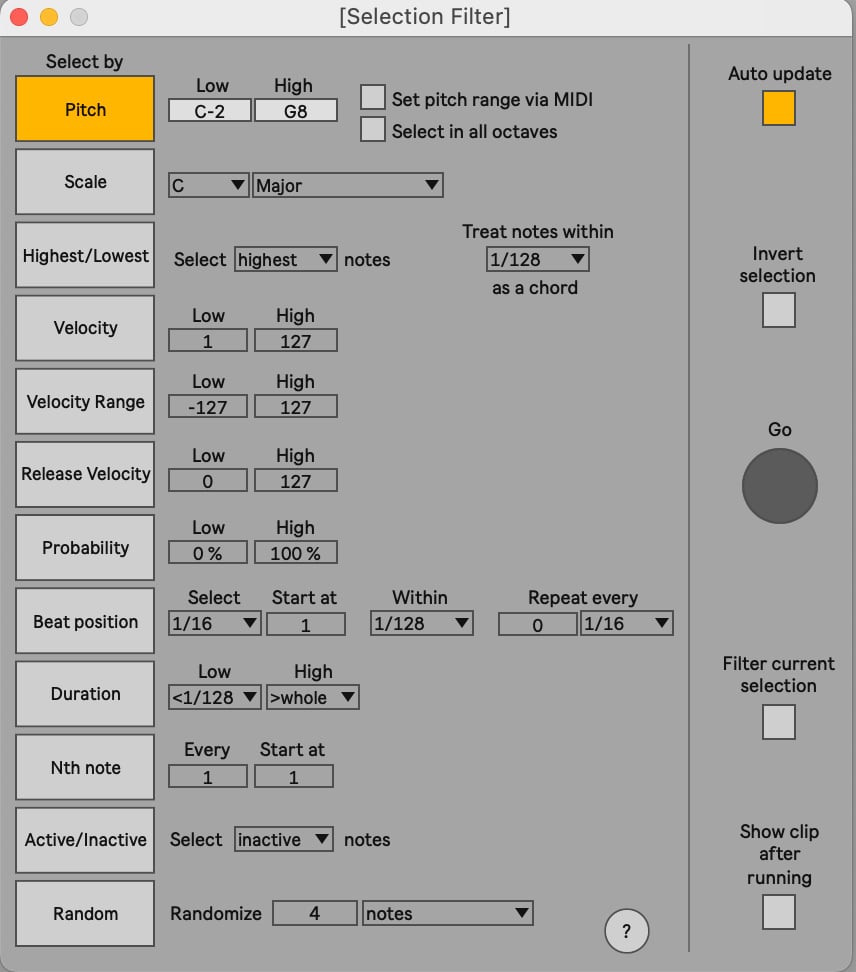Open help with the question mark button
This screenshot has width=856, height=972.
click(627, 930)
